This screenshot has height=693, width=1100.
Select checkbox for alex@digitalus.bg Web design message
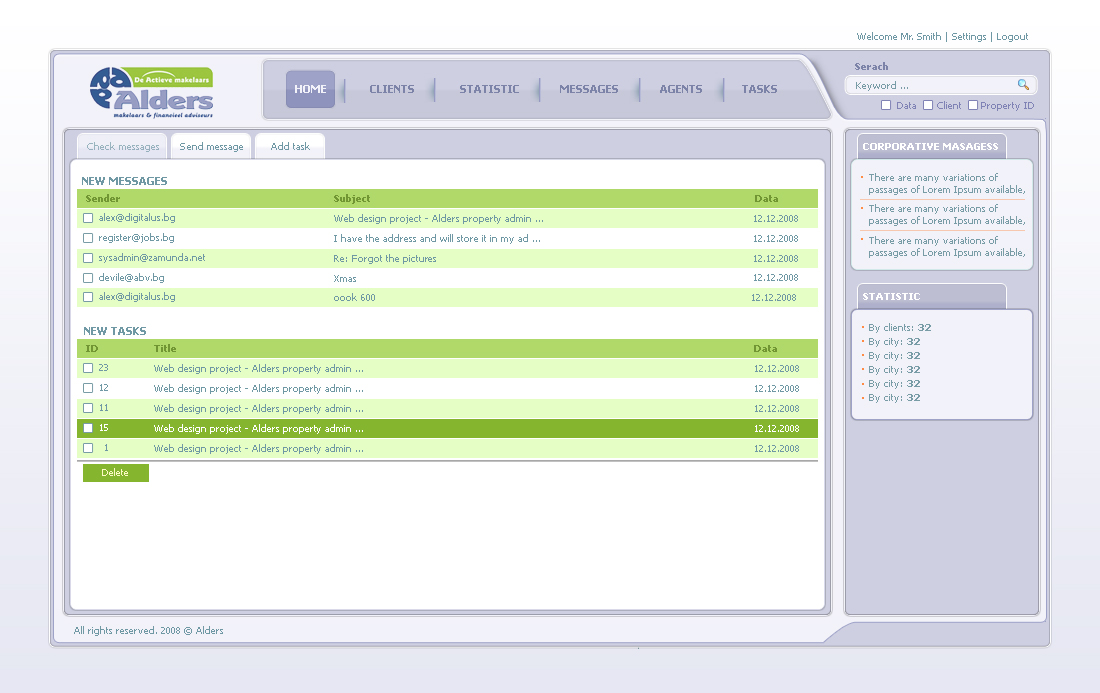88,218
